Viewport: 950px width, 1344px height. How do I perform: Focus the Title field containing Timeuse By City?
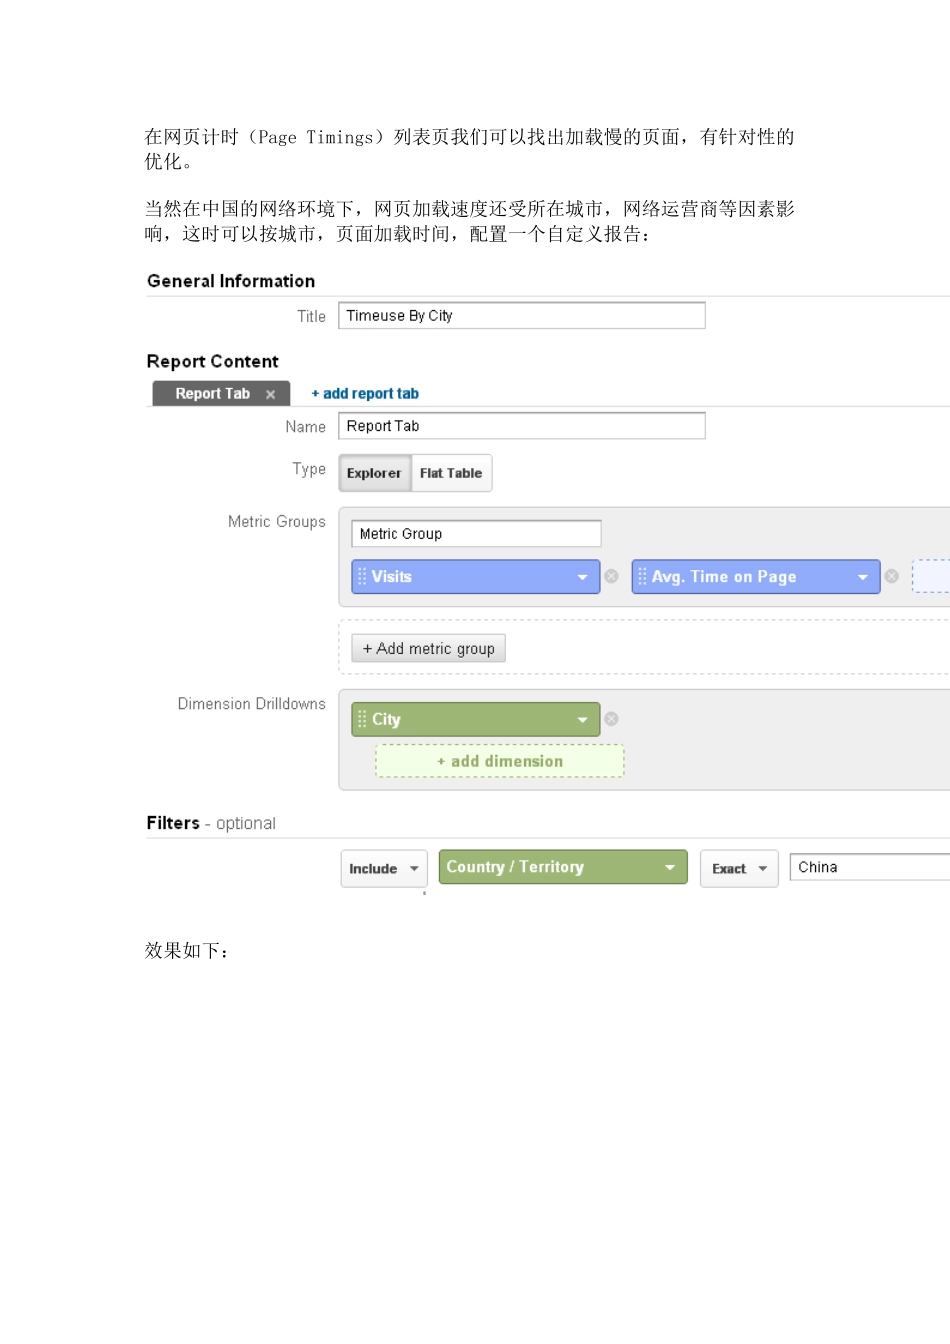521,315
